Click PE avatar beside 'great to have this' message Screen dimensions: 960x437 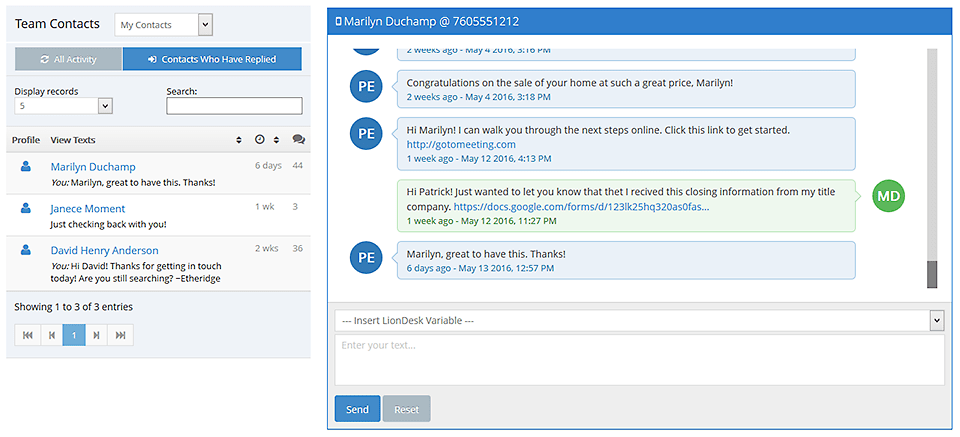(x=366, y=258)
